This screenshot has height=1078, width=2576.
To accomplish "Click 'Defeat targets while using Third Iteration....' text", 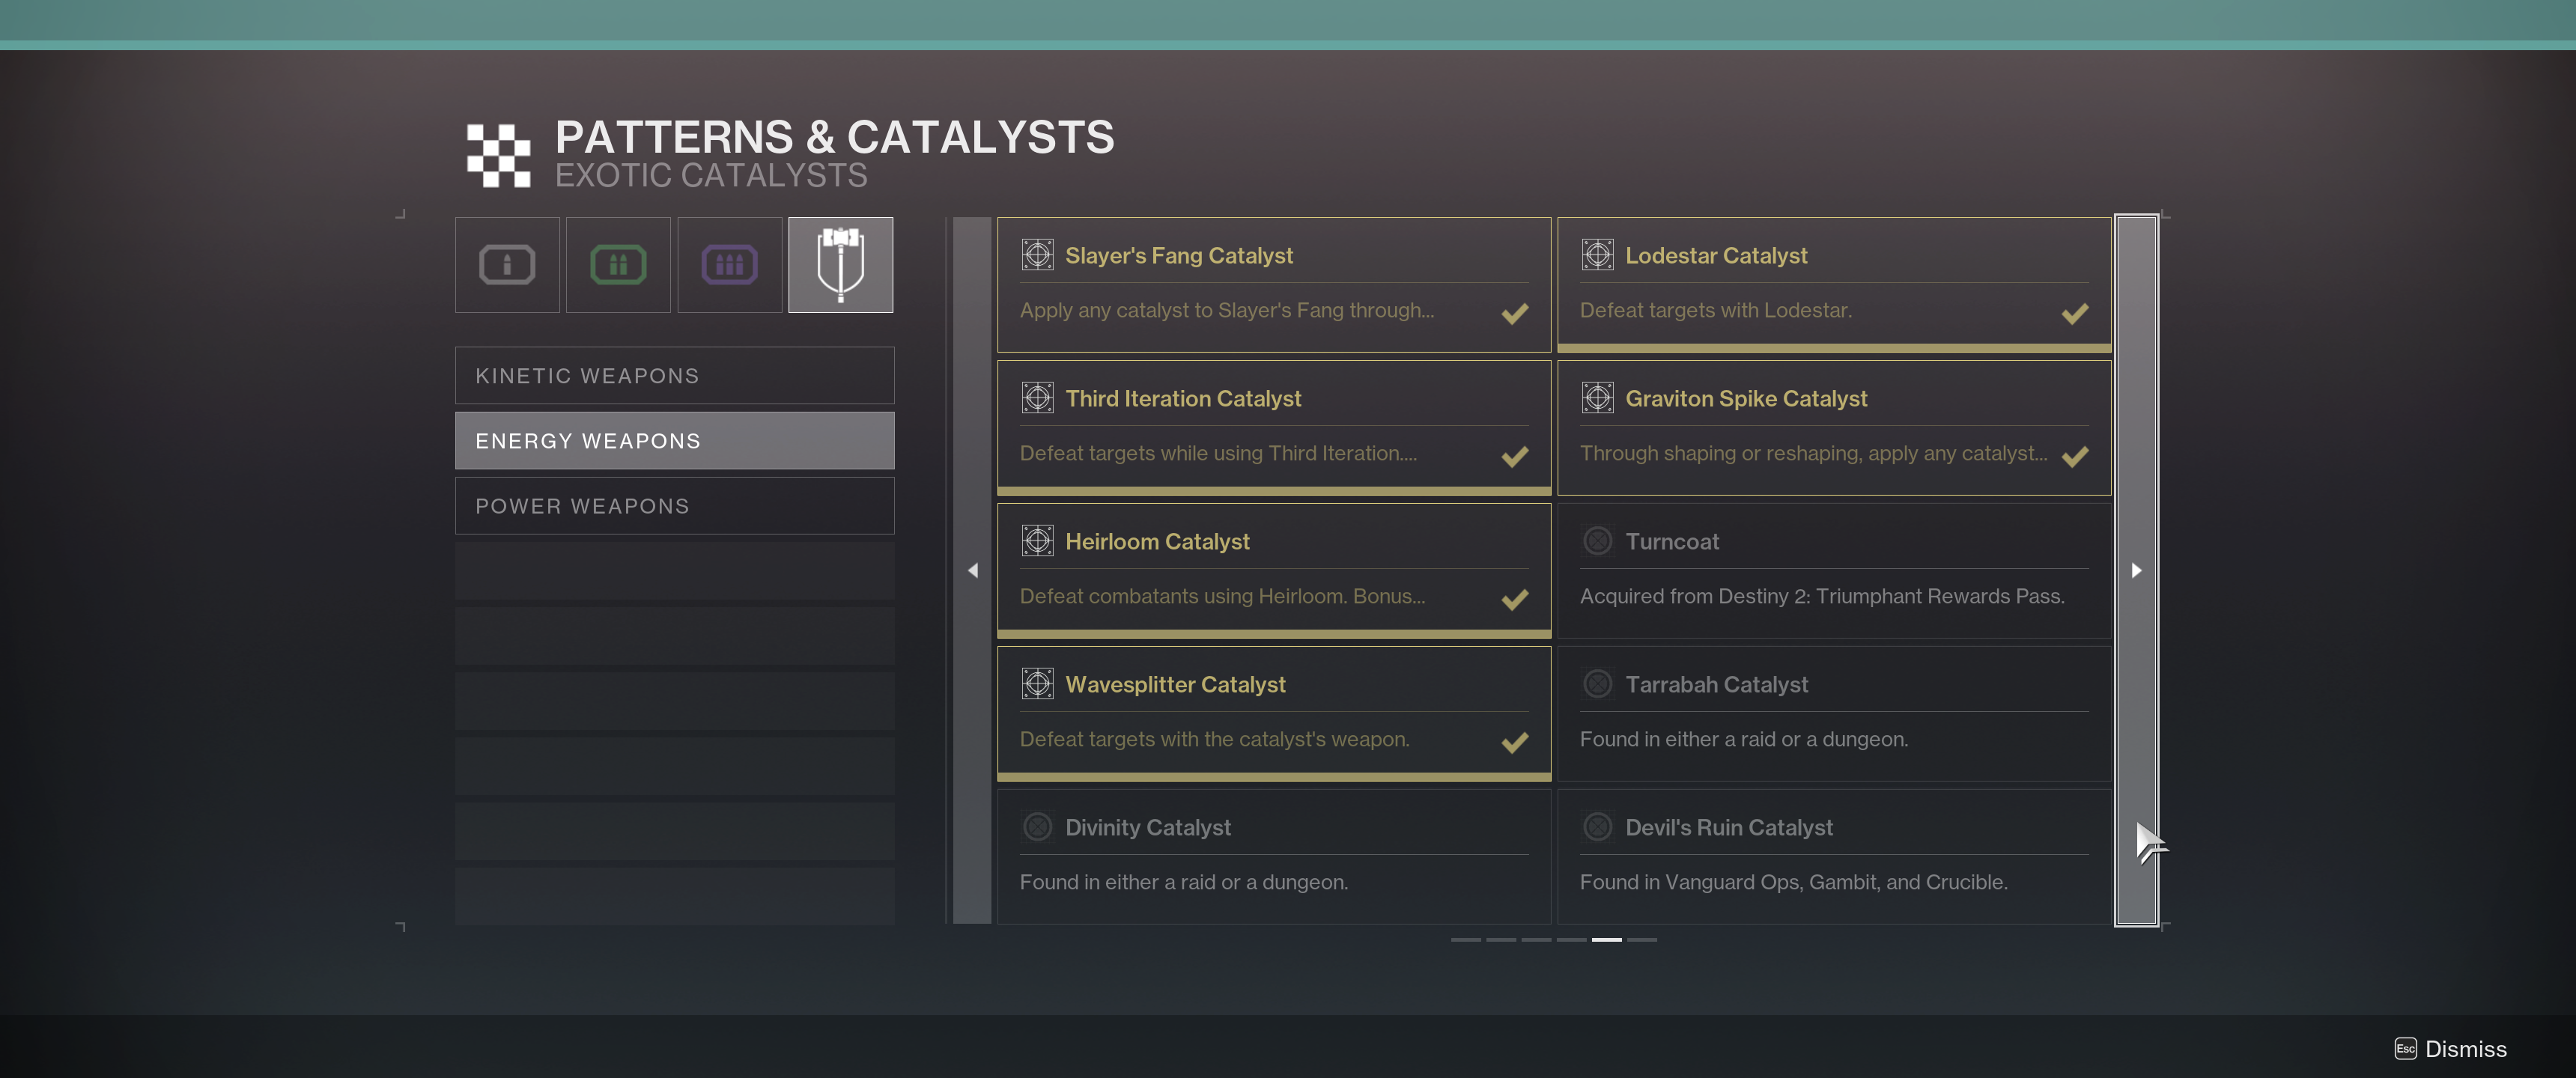I will click(x=1218, y=454).
